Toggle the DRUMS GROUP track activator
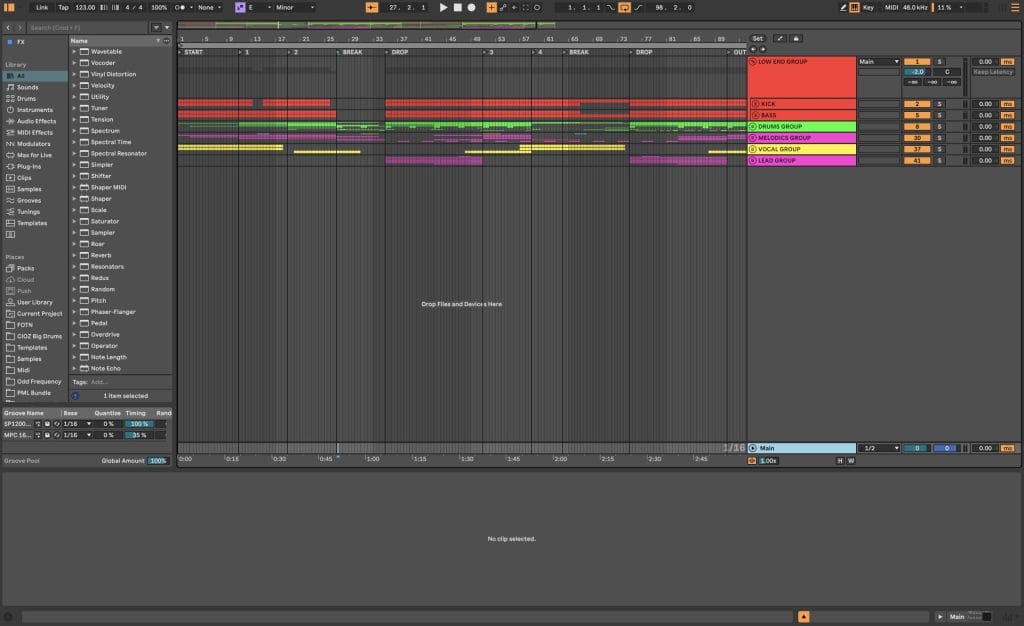The width and height of the screenshot is (1024, 626). pyautogui.click(x=753, y=127)
